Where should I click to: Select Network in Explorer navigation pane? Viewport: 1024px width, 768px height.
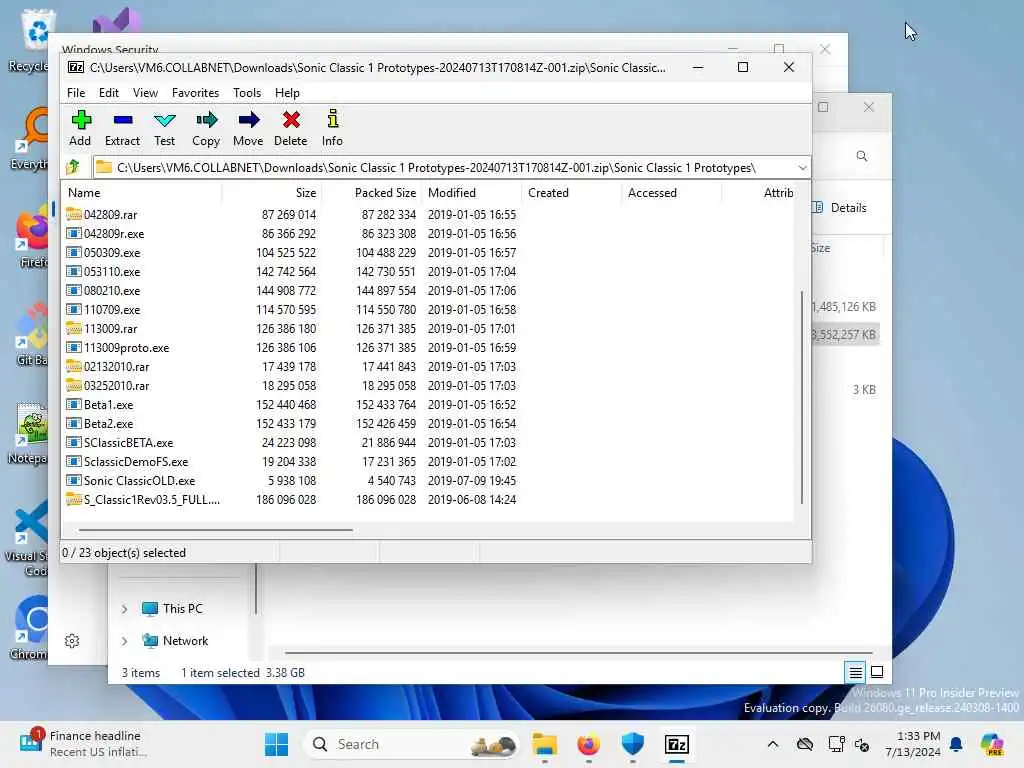point(176,641)
